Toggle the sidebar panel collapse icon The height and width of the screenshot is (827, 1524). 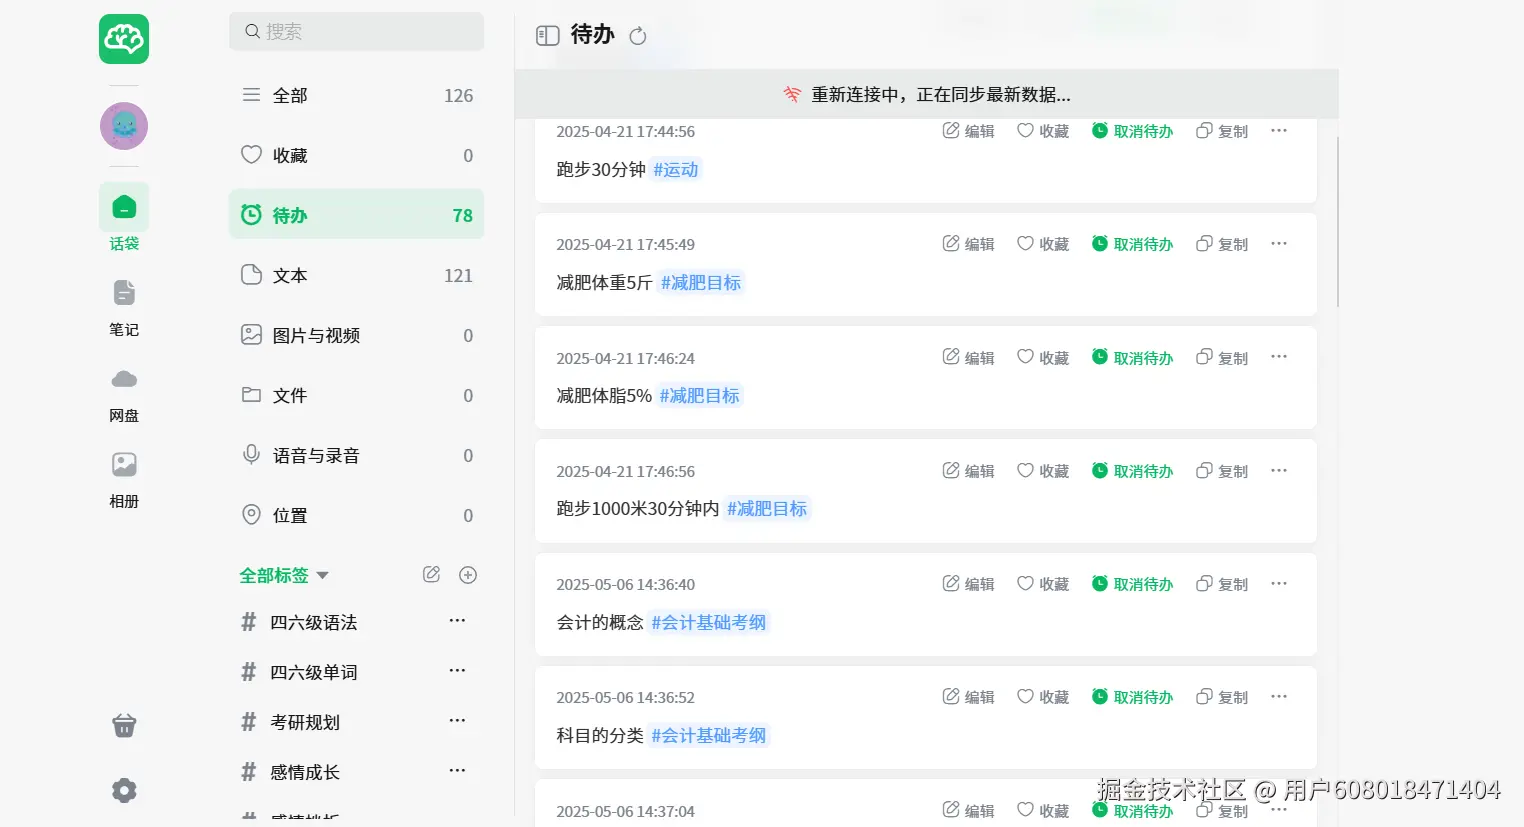click(x=547, y=36)
